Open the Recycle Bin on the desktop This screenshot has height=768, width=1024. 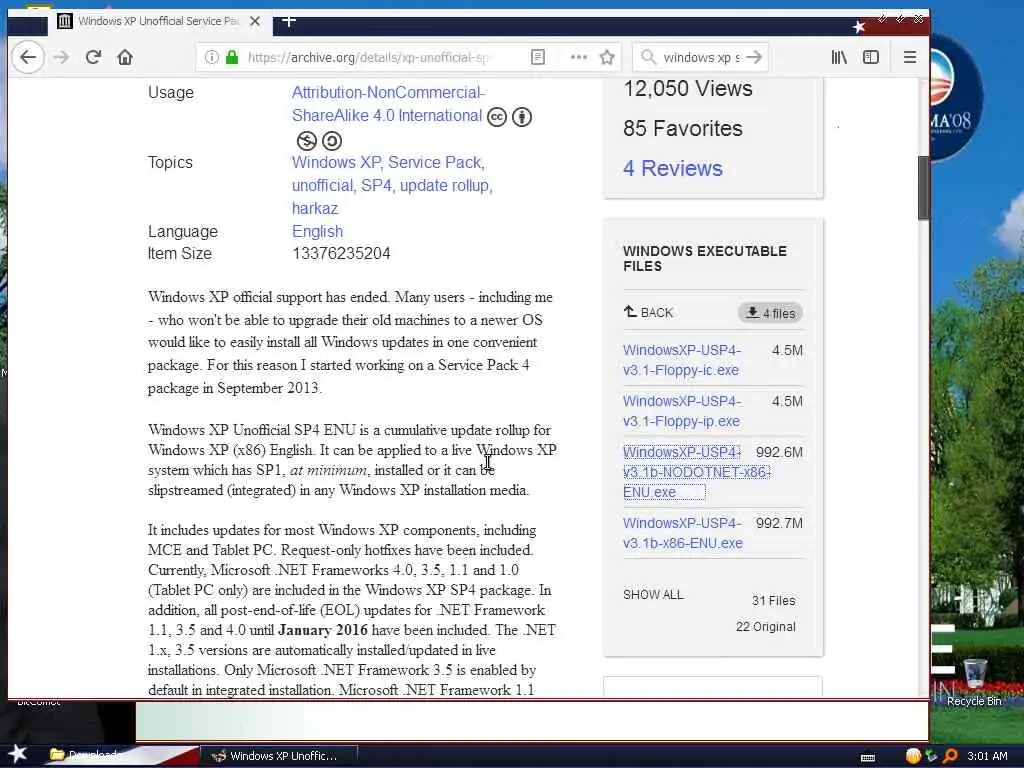point(974,682)
